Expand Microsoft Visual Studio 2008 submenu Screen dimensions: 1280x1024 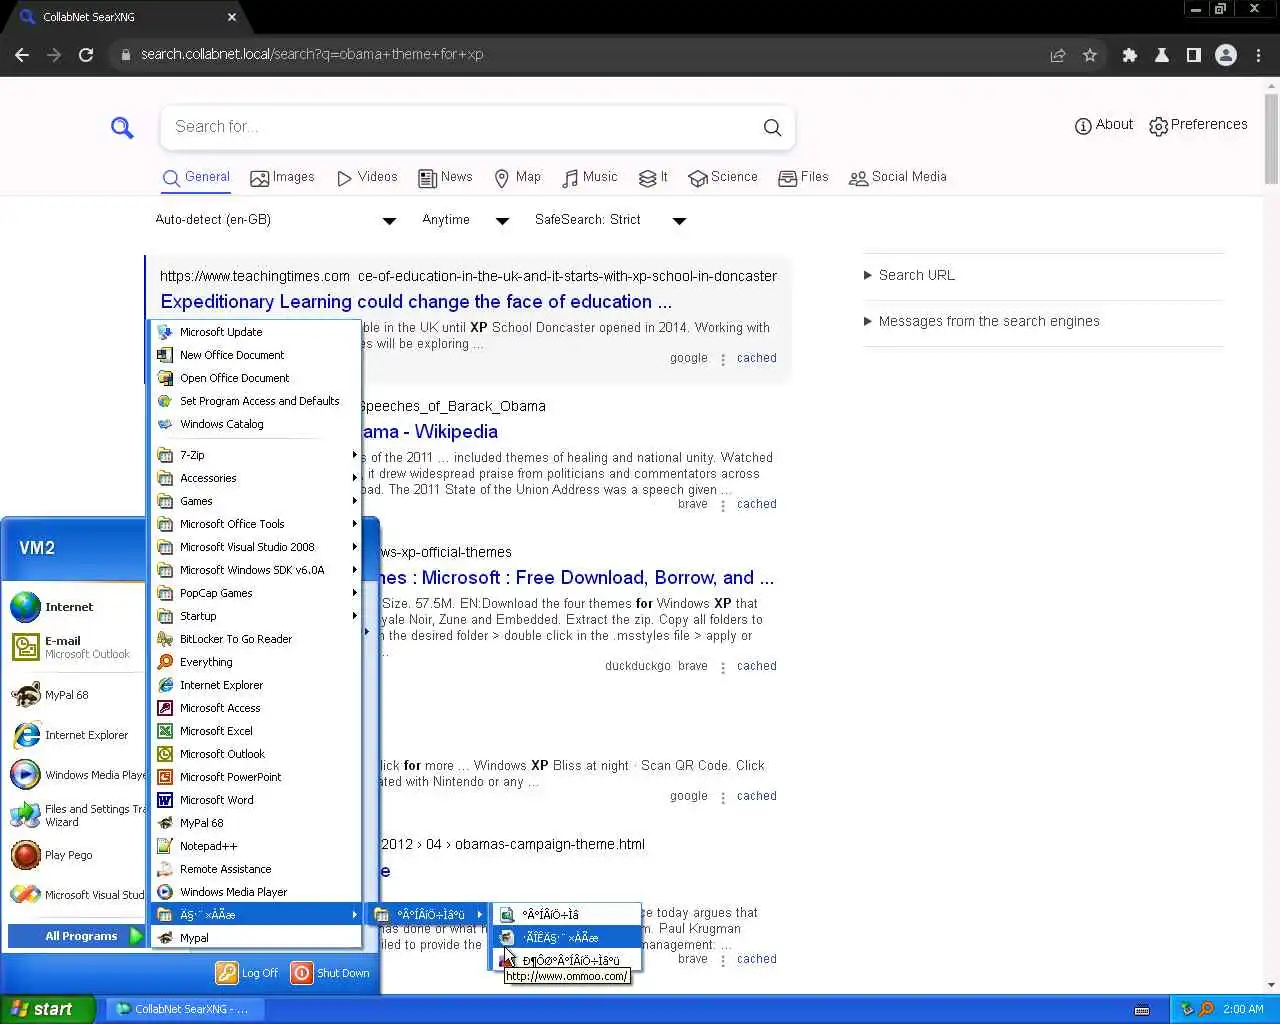point(255,547)
